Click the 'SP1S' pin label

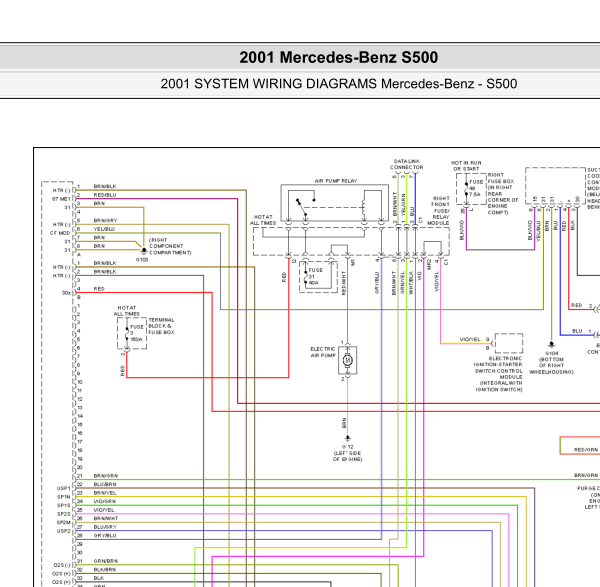[64, 505]
